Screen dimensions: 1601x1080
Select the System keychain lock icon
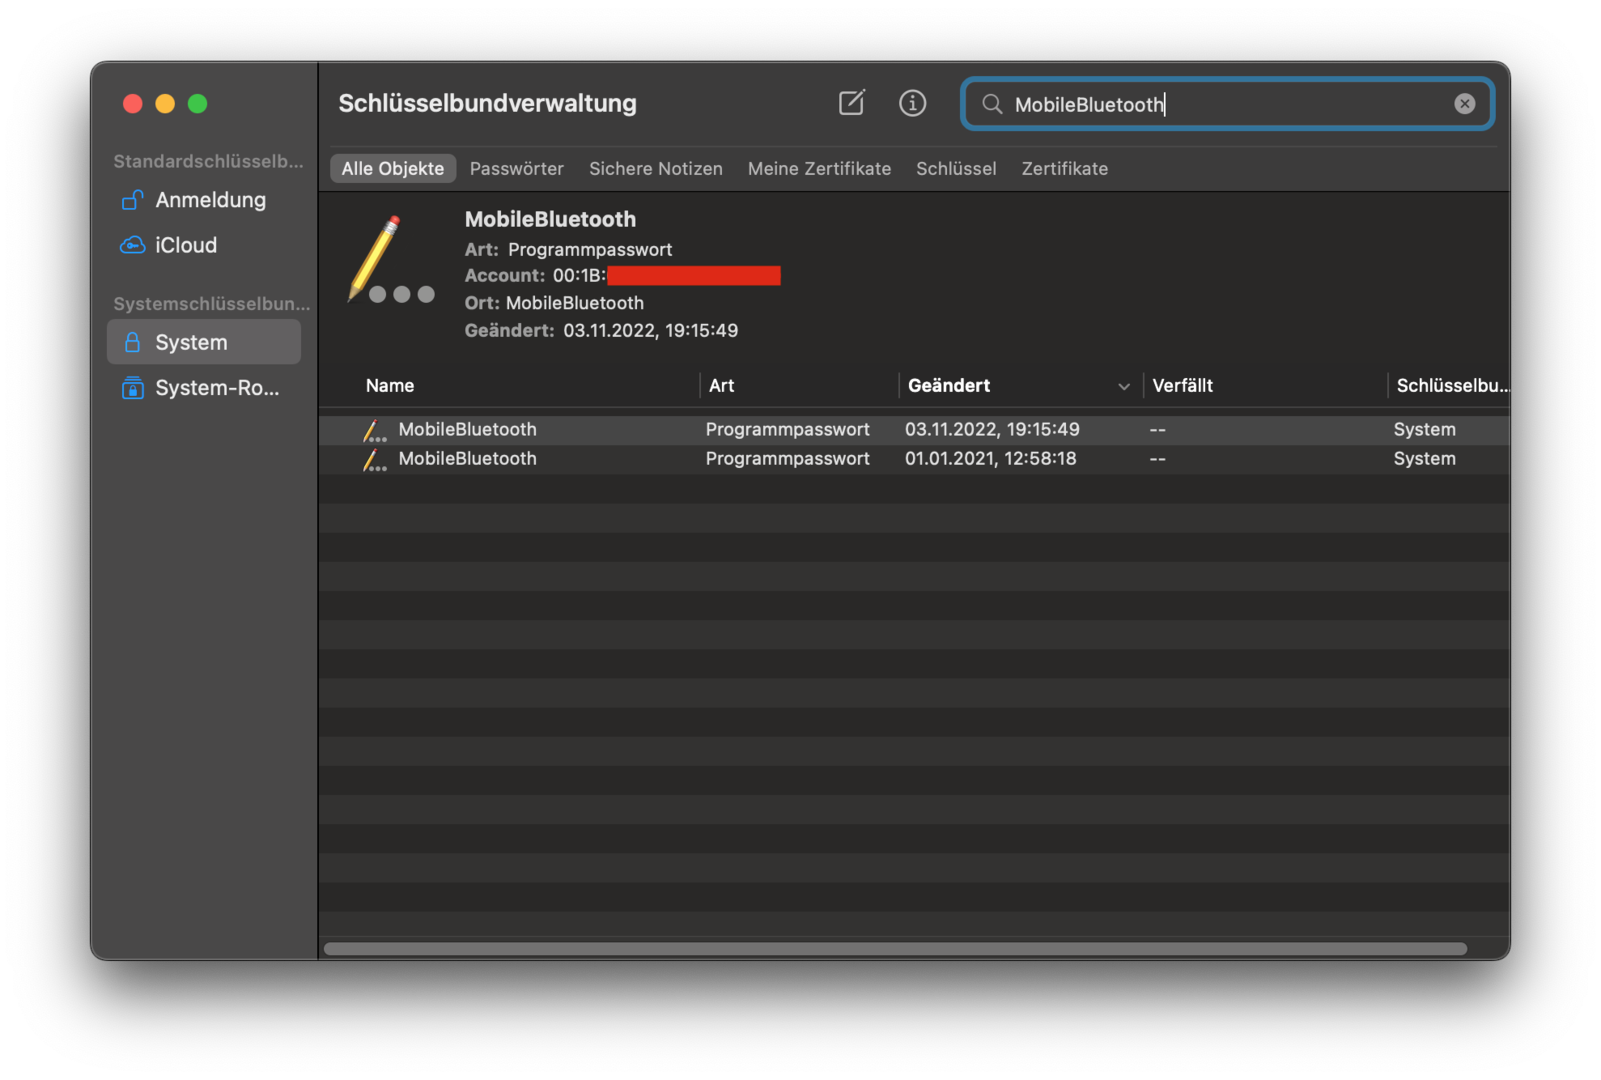[x=132, y=343]
